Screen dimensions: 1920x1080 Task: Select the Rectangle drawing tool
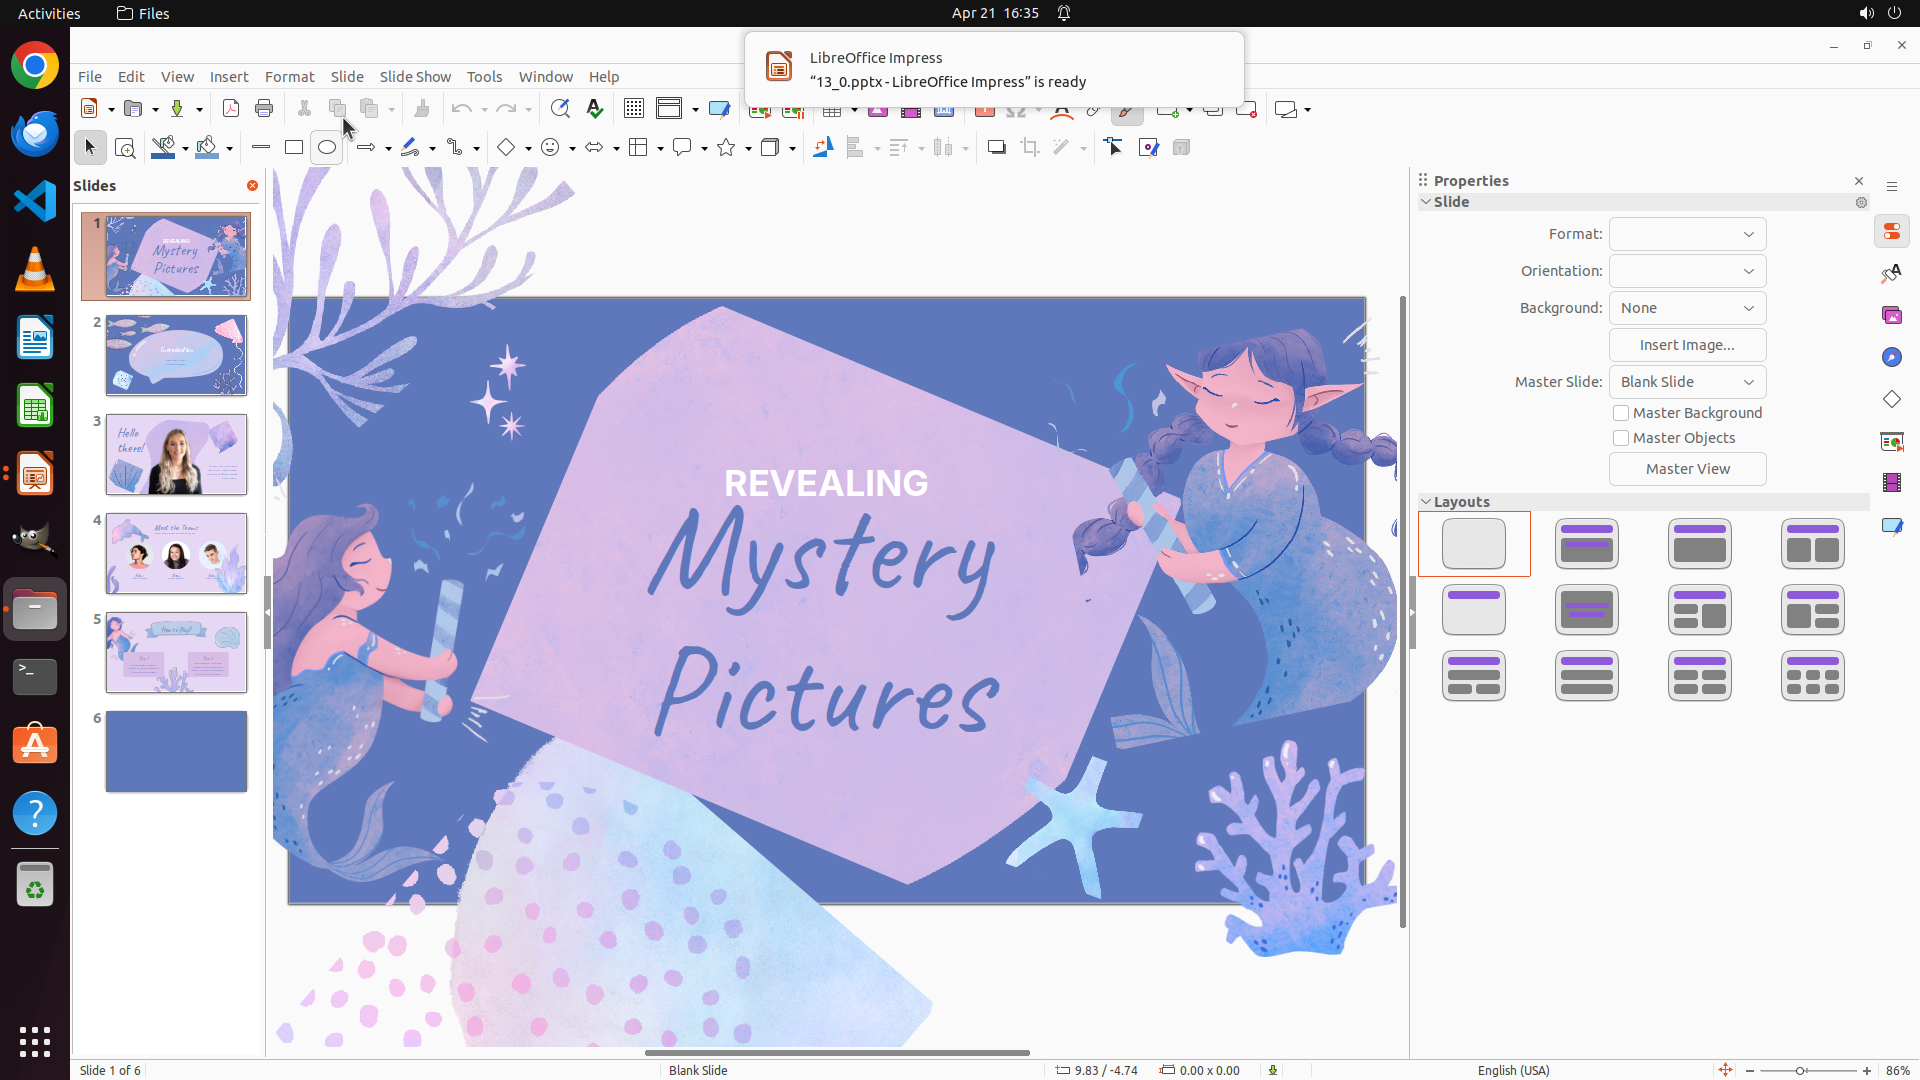[x=293, y=148]
